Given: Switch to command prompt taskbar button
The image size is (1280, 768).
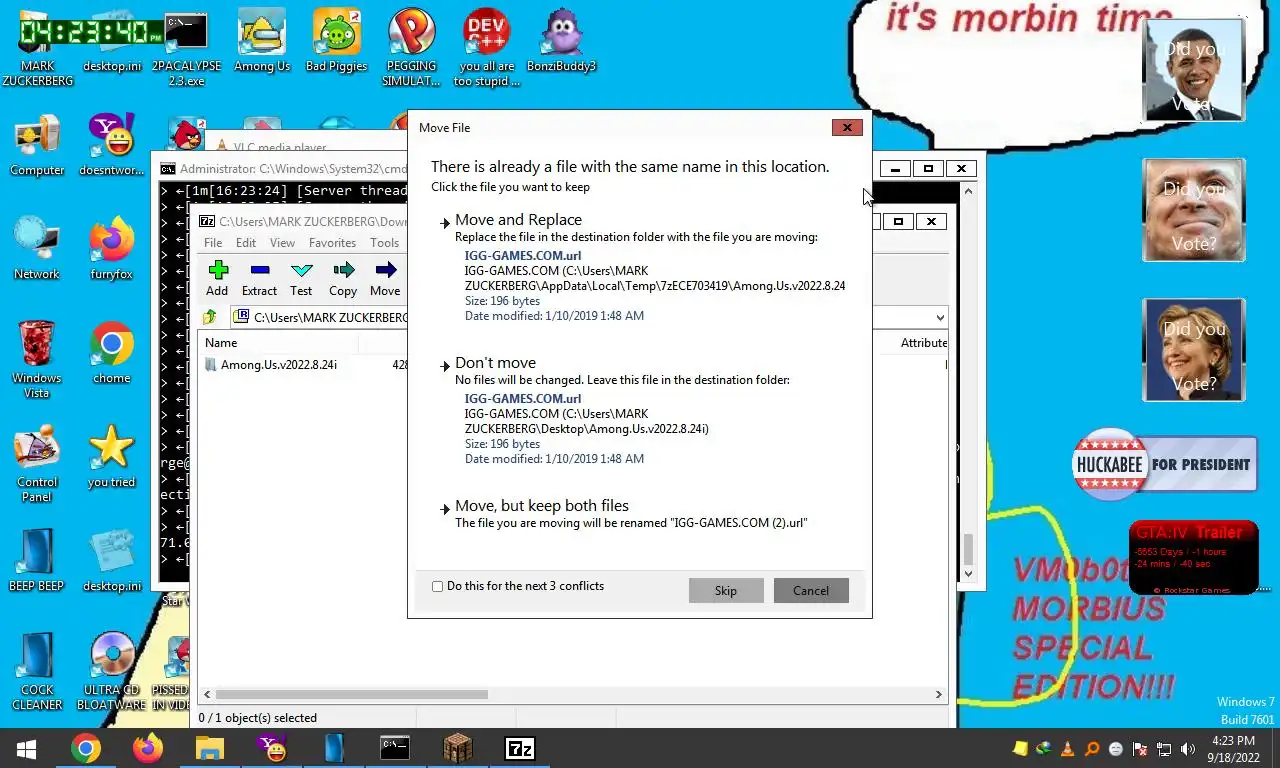Looking at the screenshot, I should tap(395, 748).
